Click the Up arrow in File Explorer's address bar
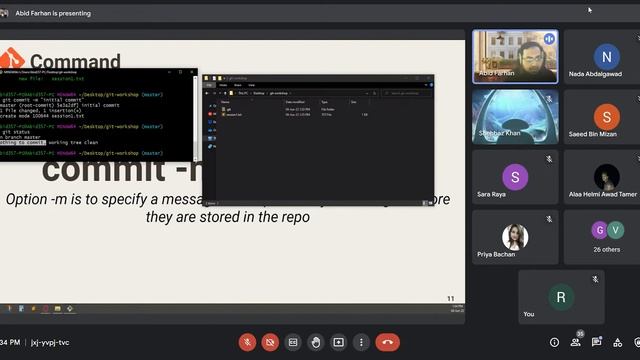640x360 pixels. click(225, 93)
